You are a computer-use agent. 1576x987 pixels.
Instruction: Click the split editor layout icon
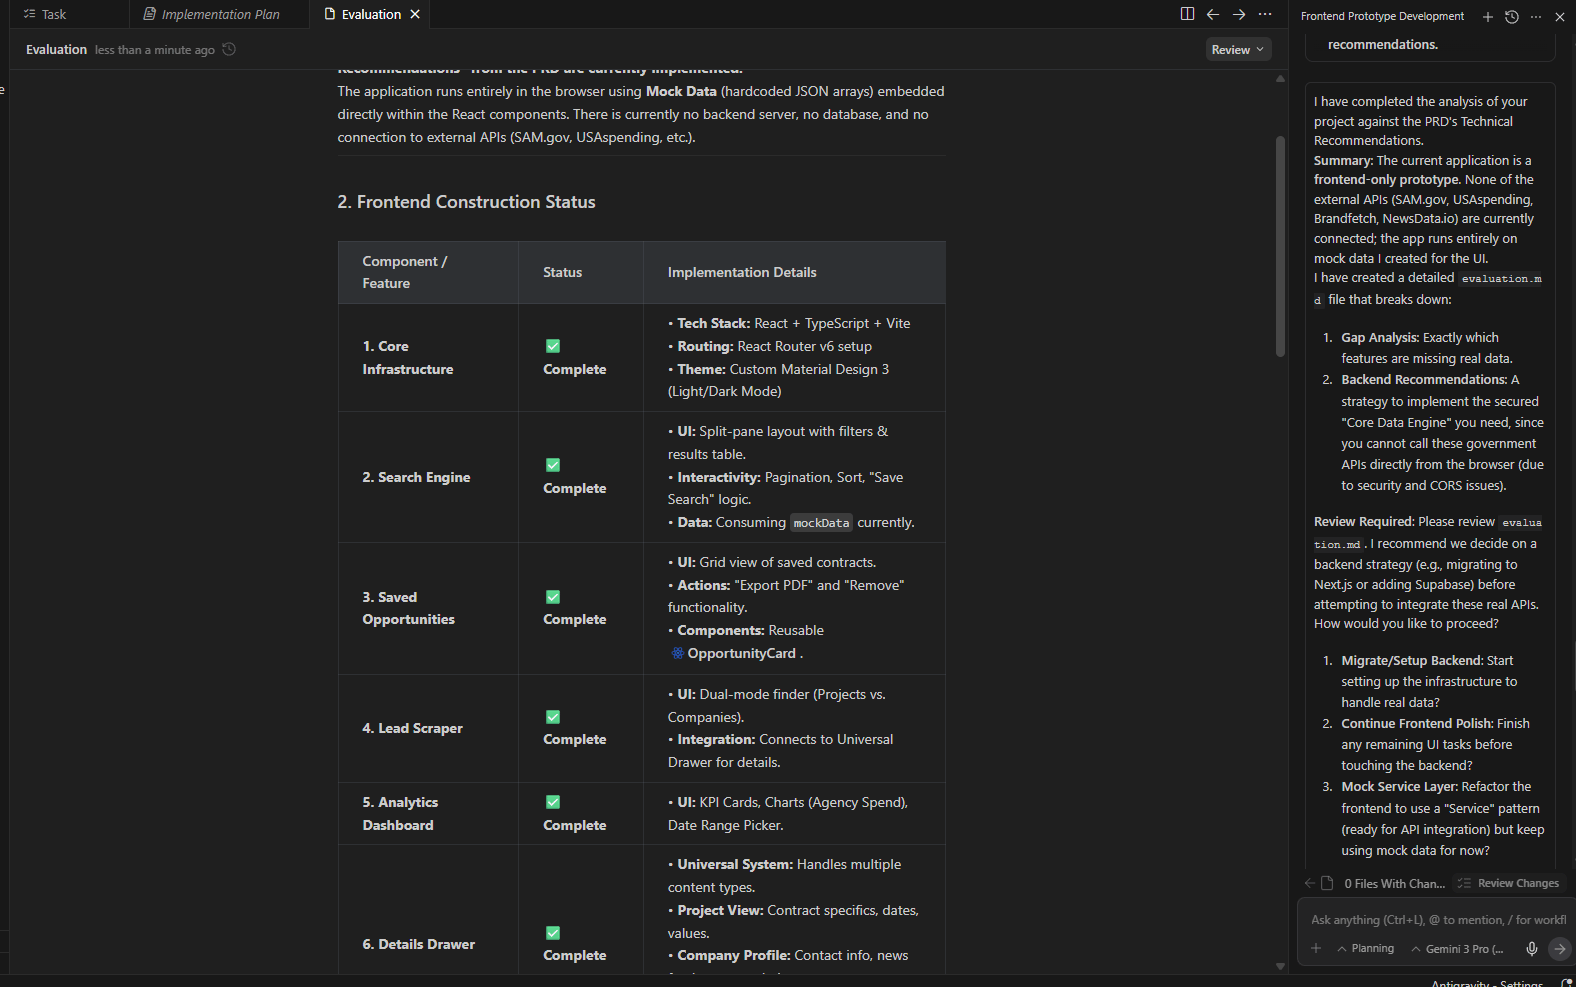coord(1187,14)
